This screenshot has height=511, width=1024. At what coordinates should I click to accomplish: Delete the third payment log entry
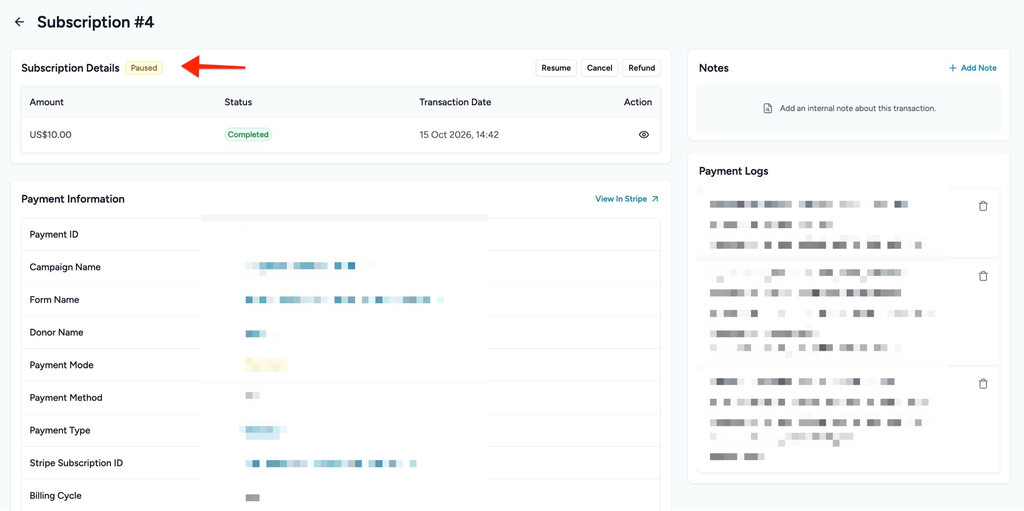click(983, 384)
